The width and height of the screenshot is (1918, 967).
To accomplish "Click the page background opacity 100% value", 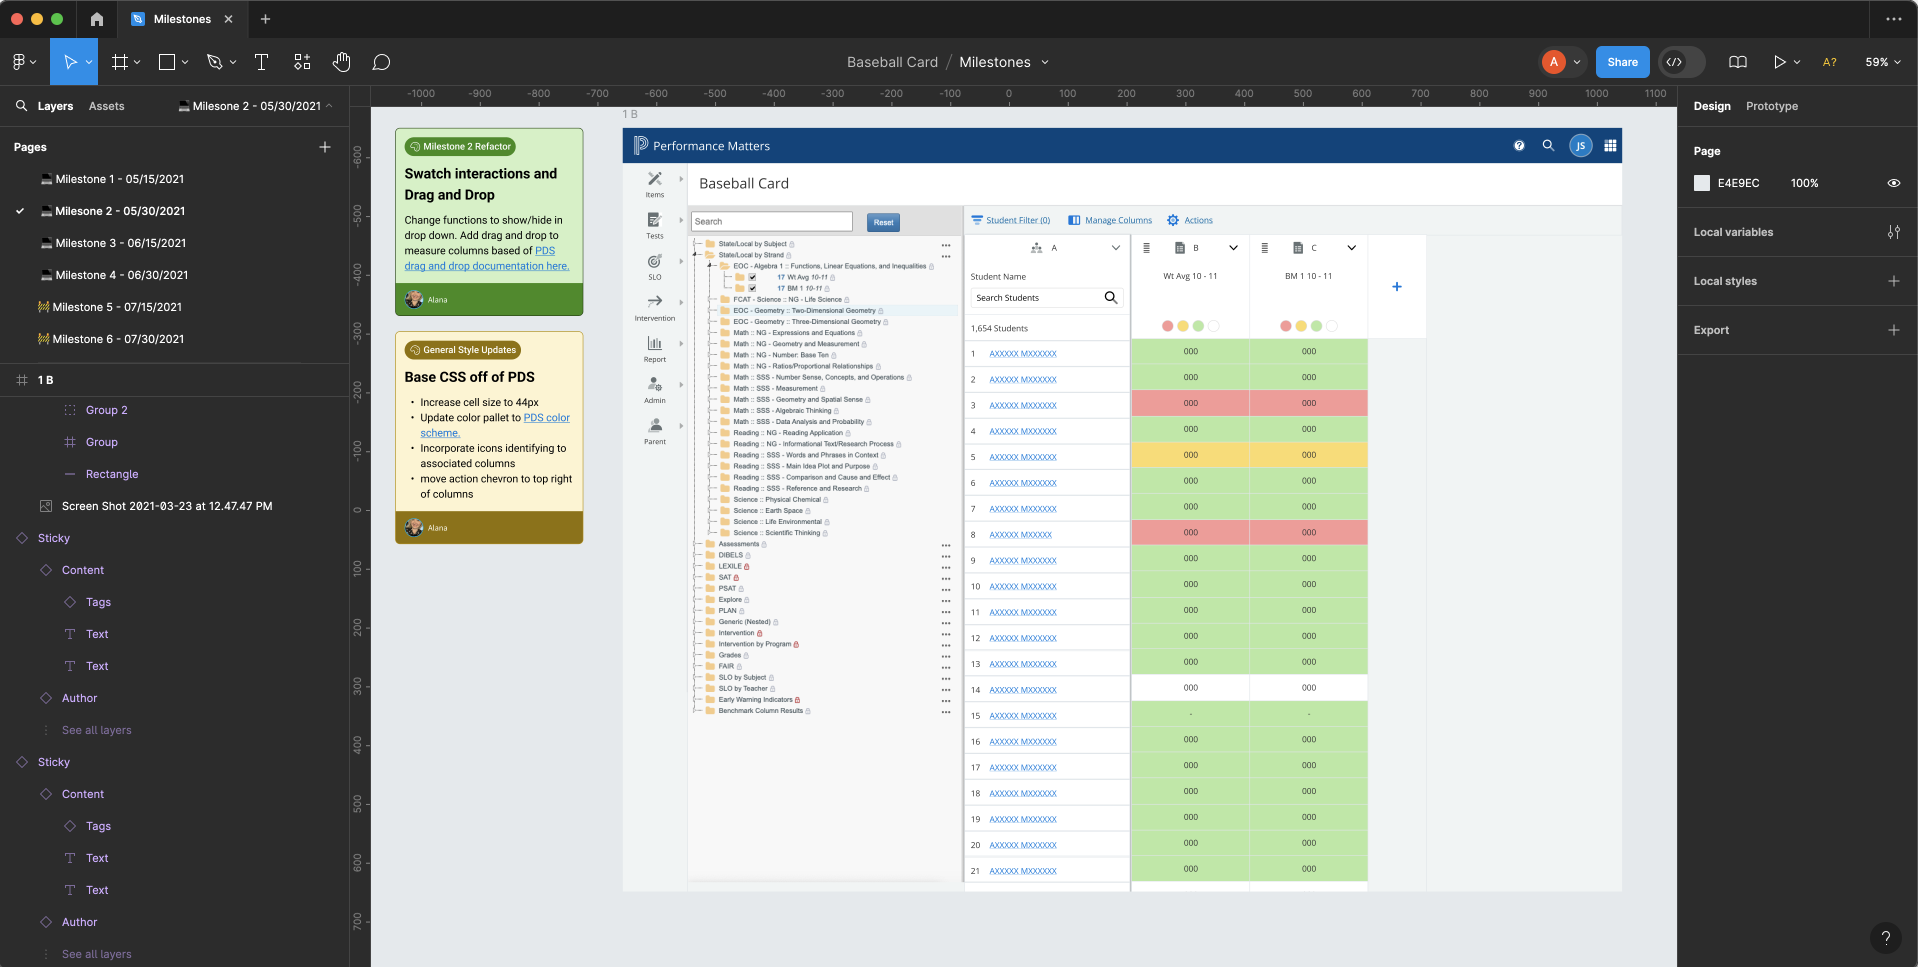I will point(1804,183).
